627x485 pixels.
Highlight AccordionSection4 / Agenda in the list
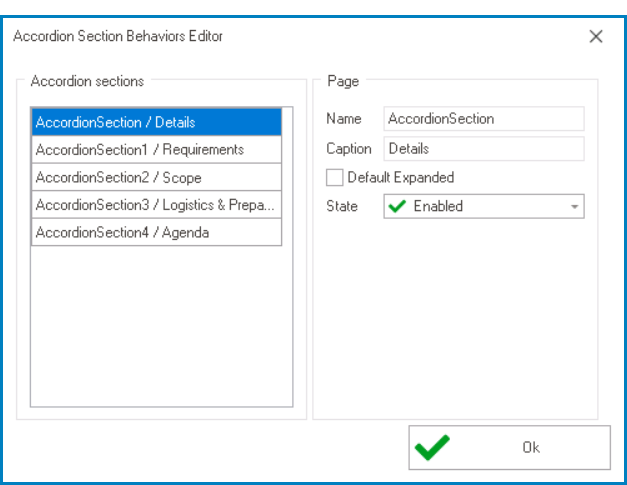(x=156, y=233)
